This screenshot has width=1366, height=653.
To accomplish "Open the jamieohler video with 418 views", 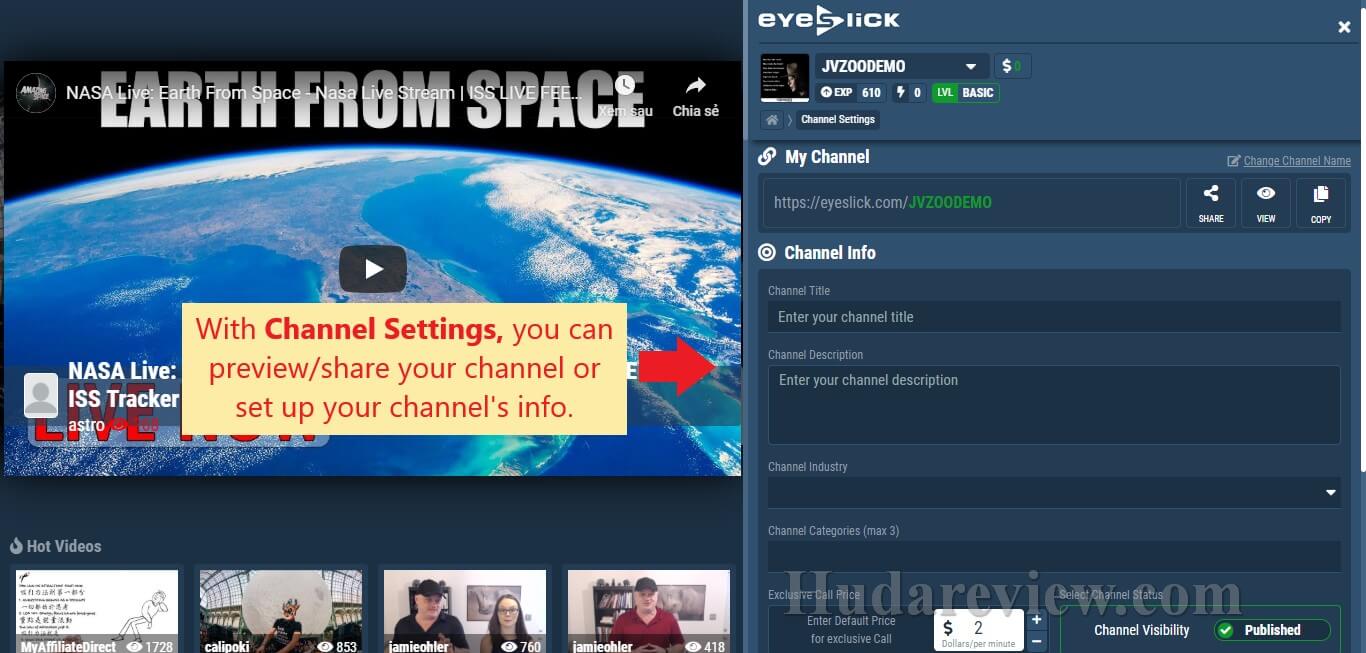I will coord(649,611).
